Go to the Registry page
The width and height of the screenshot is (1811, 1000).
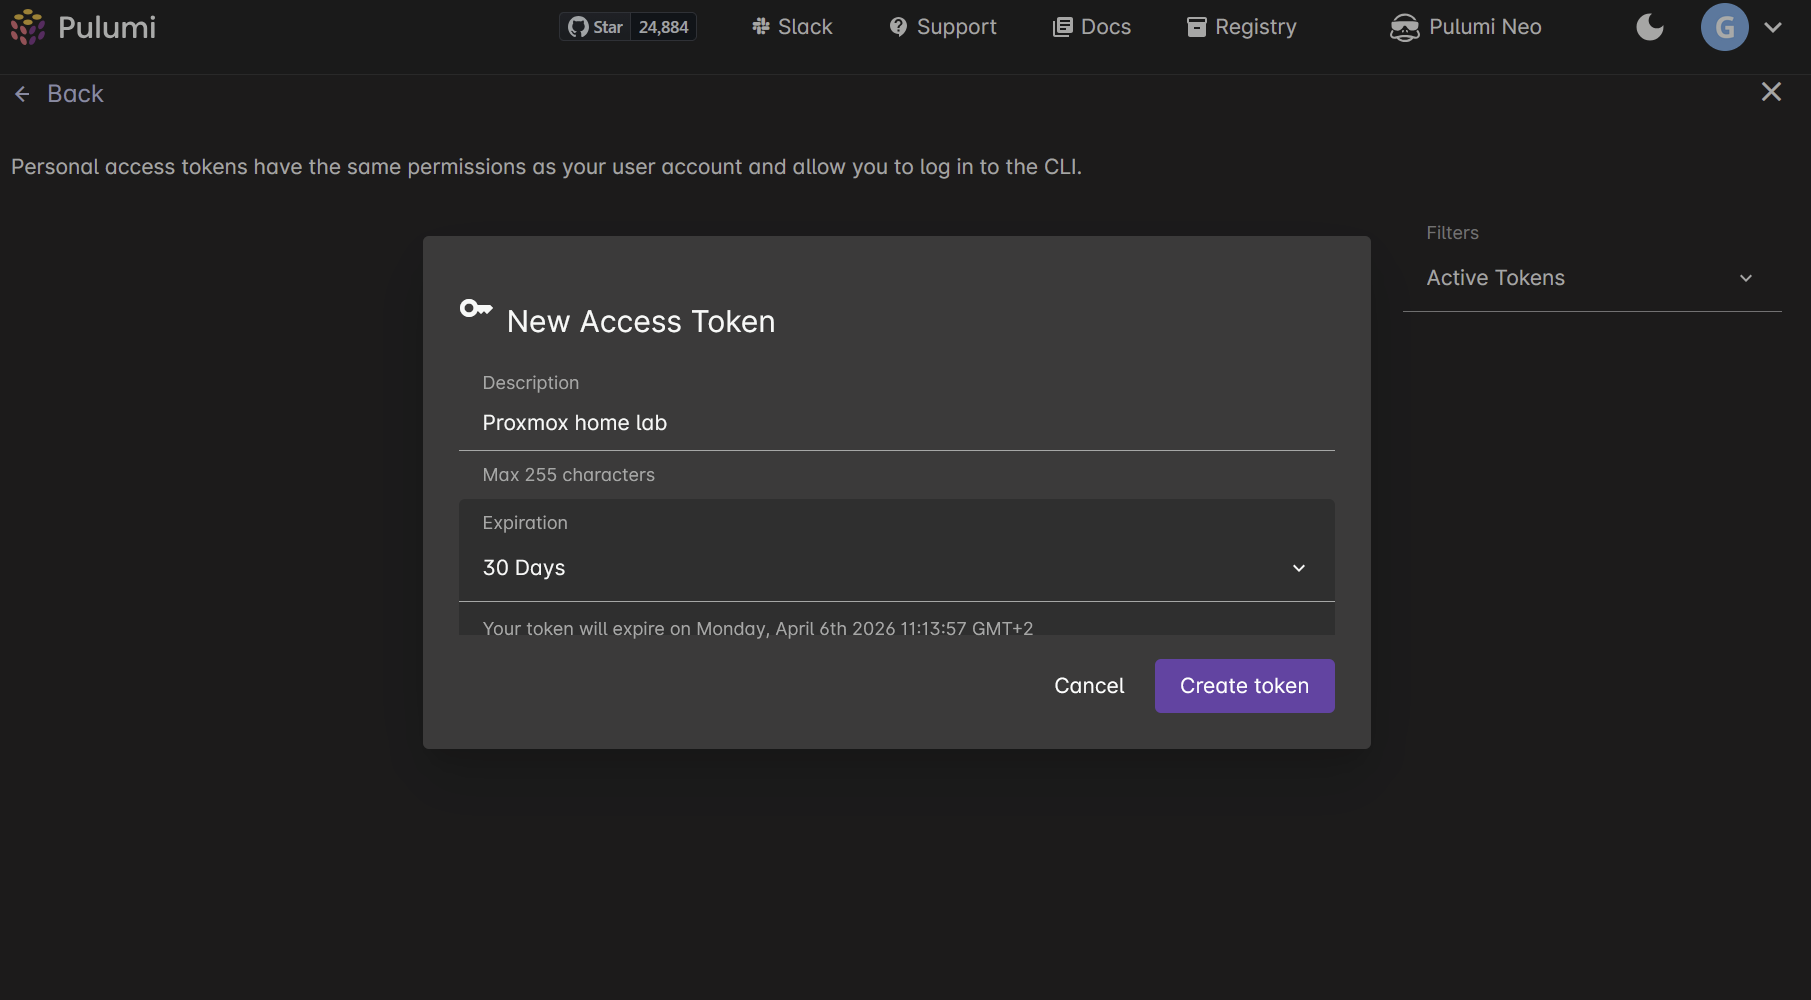1242,27
